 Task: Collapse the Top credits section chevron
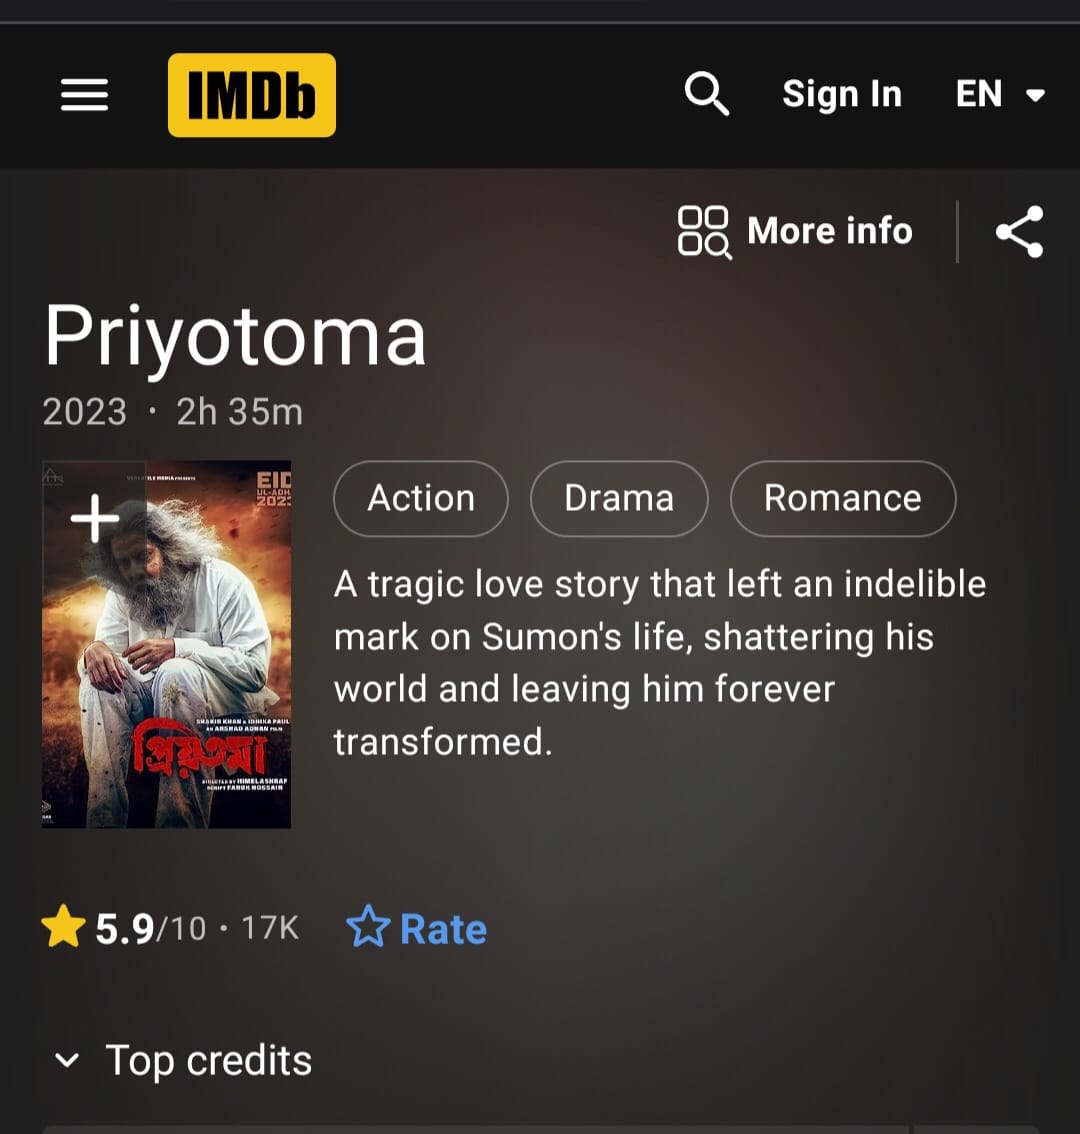67,1060
